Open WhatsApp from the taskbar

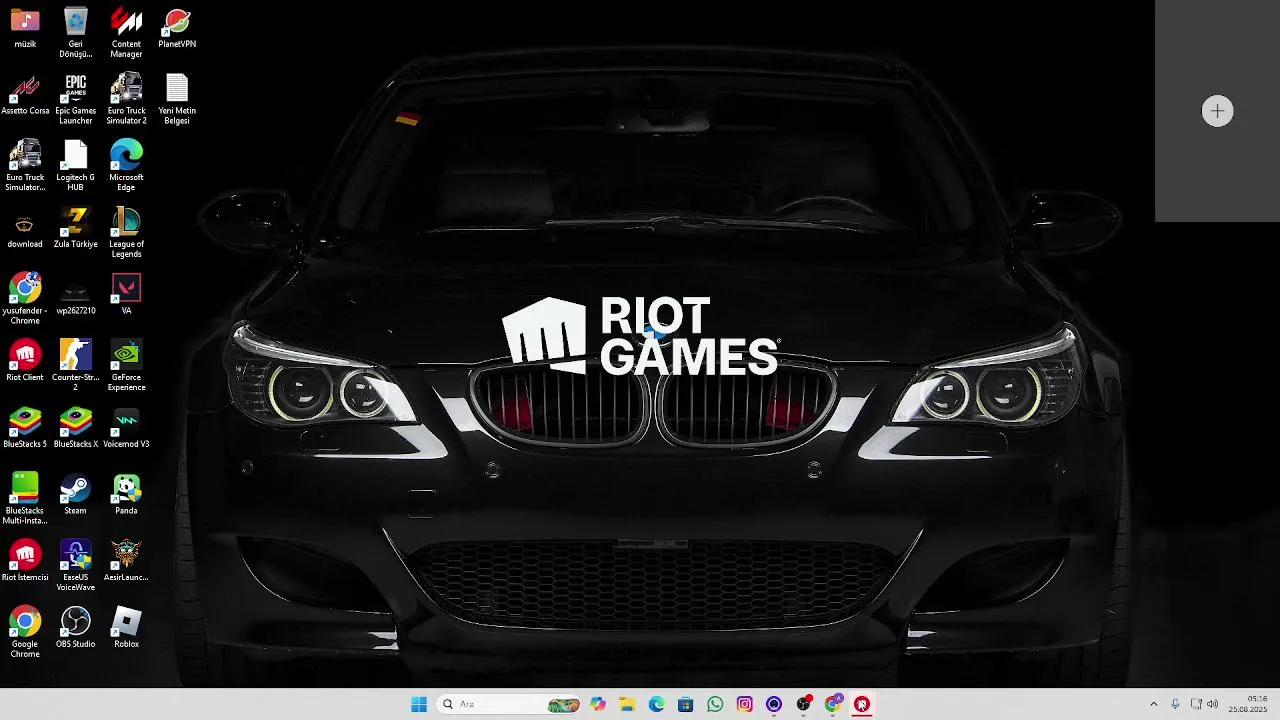715,704
